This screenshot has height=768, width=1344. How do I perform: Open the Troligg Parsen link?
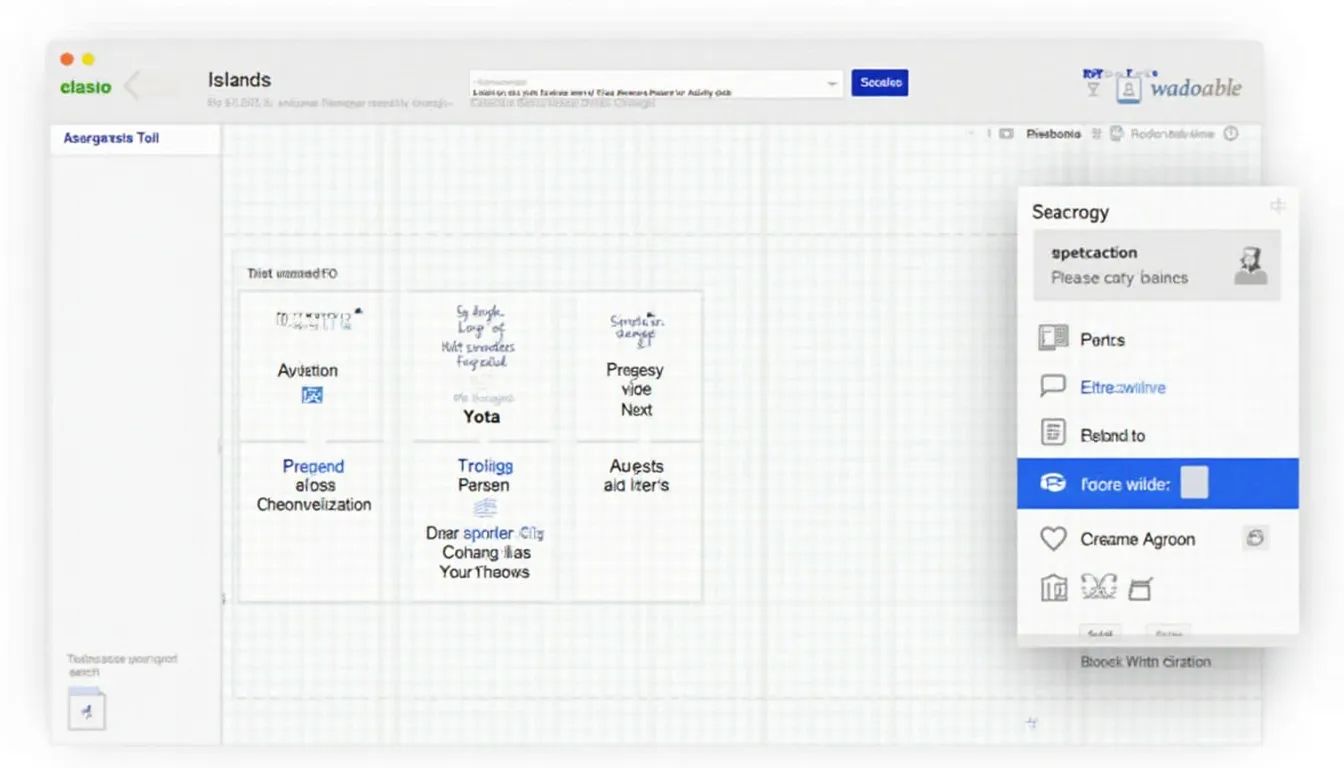[x=484, y=475]
